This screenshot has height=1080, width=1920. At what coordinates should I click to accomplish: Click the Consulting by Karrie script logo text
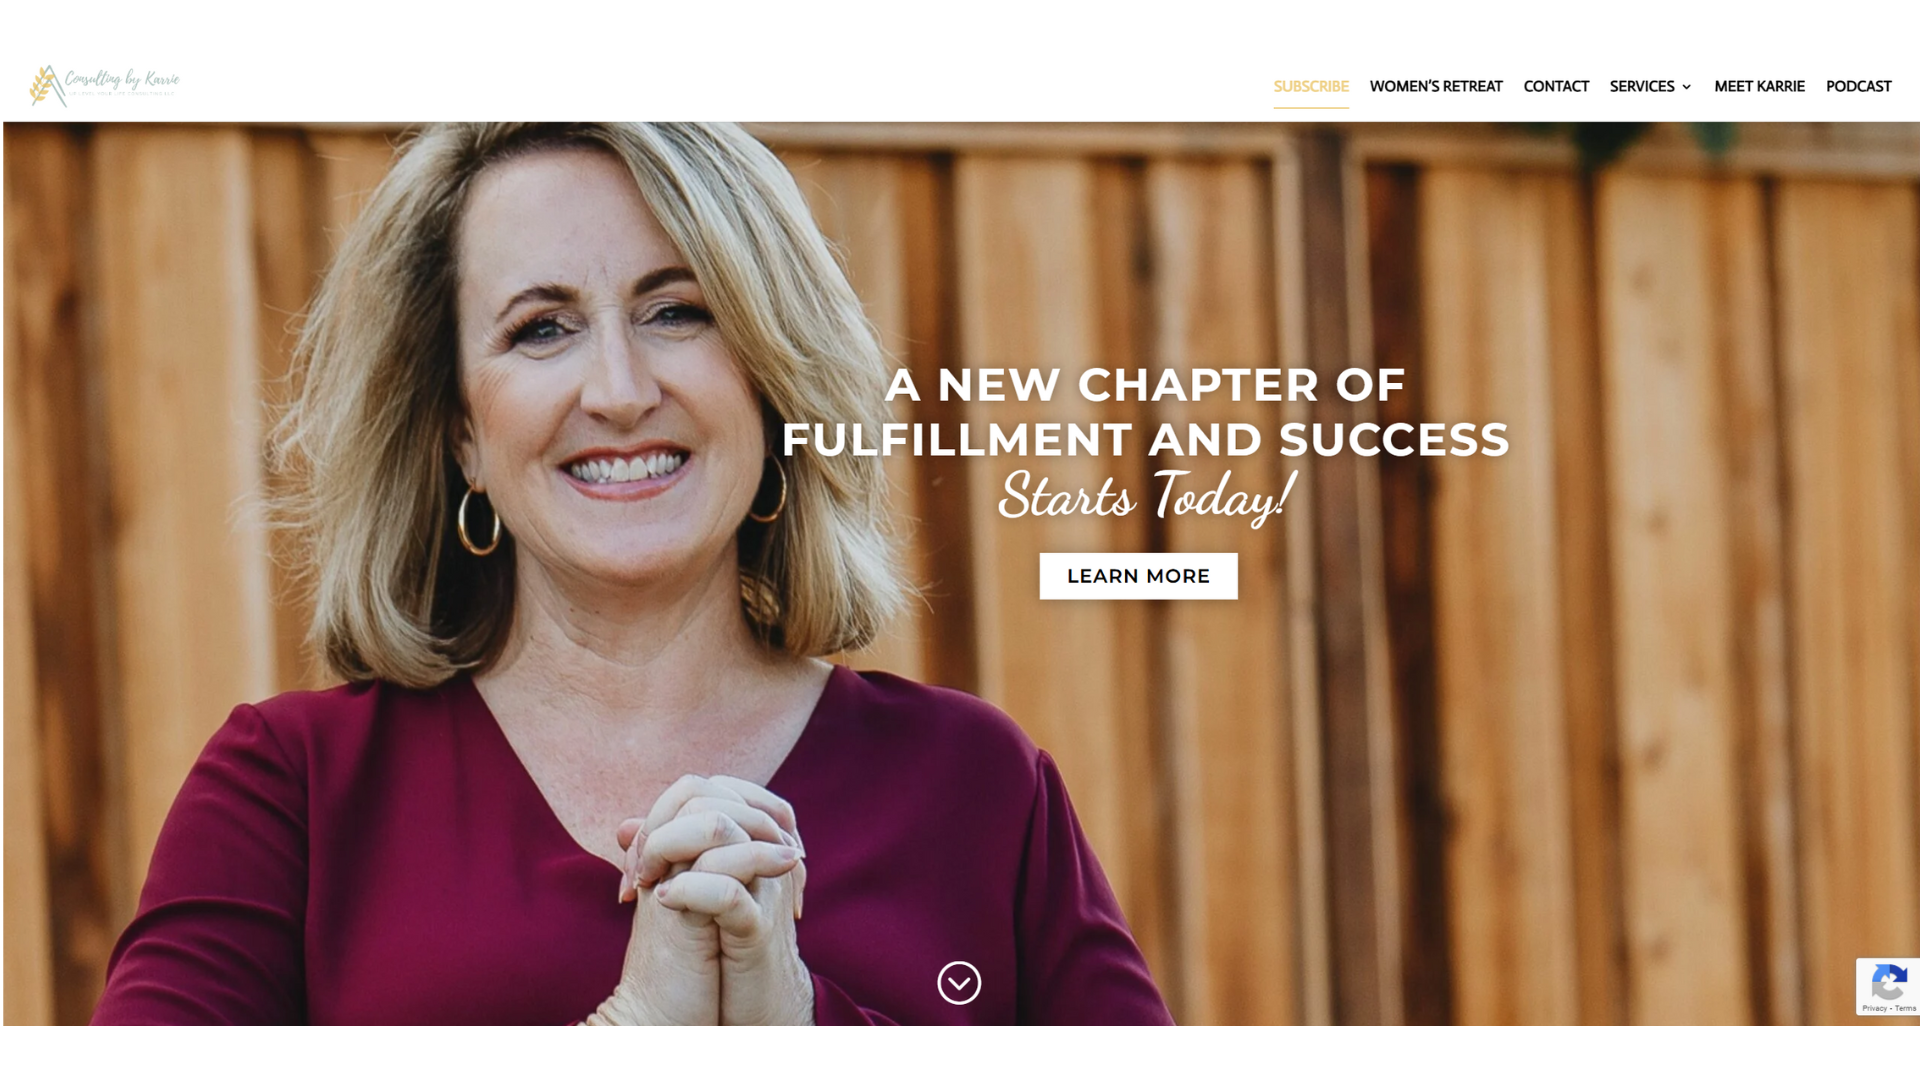(122, 79)
